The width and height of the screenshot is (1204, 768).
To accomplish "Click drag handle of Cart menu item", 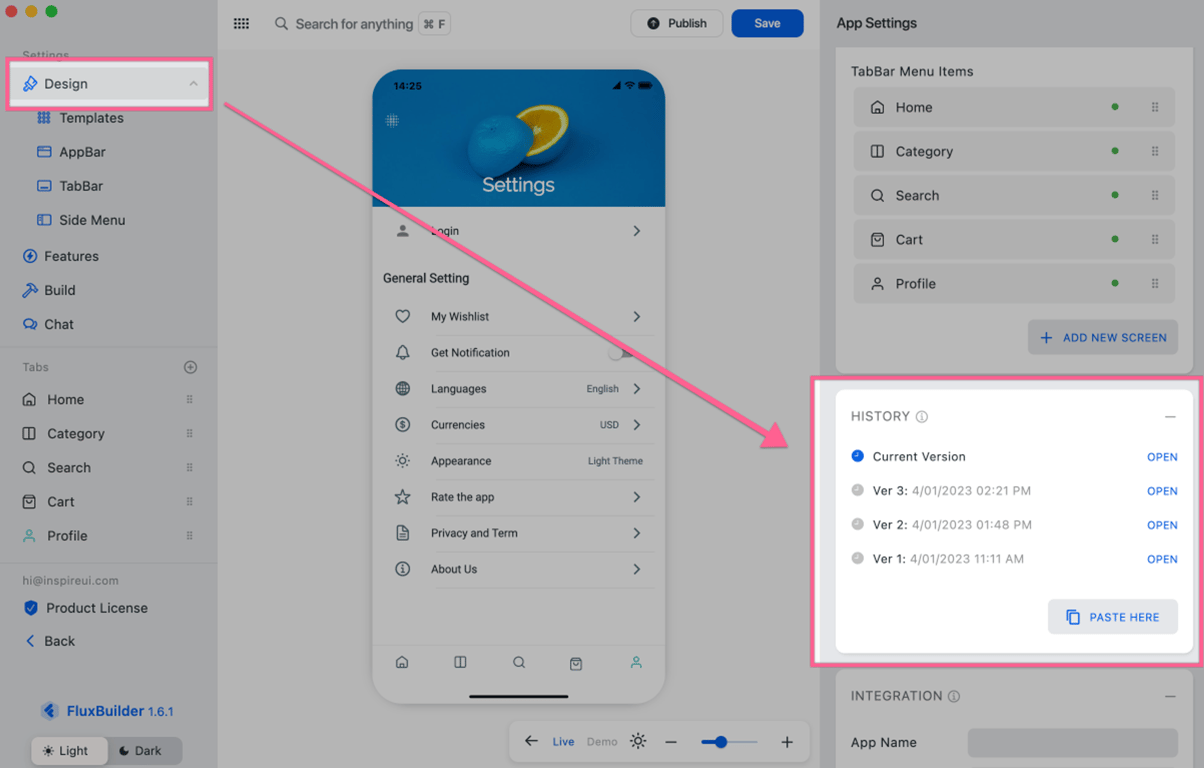I will [x=1155, y=239].
